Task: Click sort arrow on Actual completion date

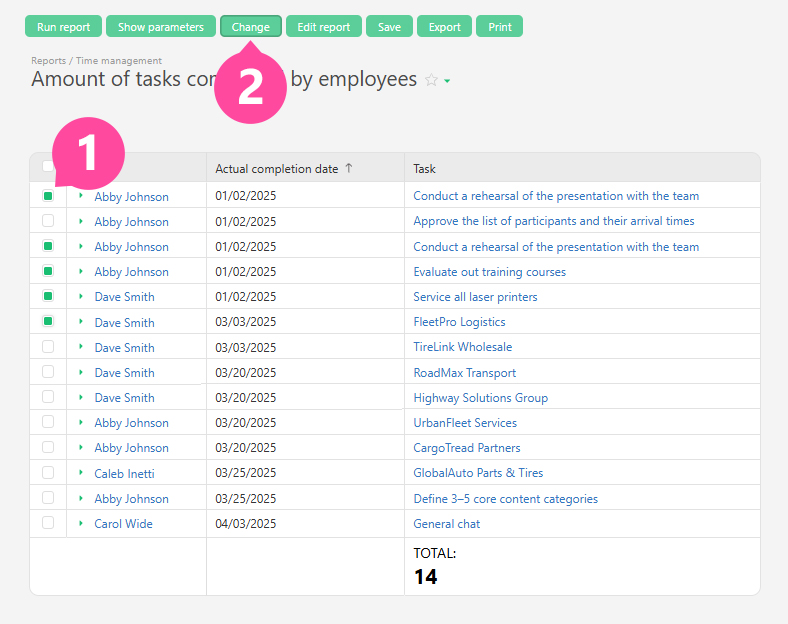Action: [348, 169]
